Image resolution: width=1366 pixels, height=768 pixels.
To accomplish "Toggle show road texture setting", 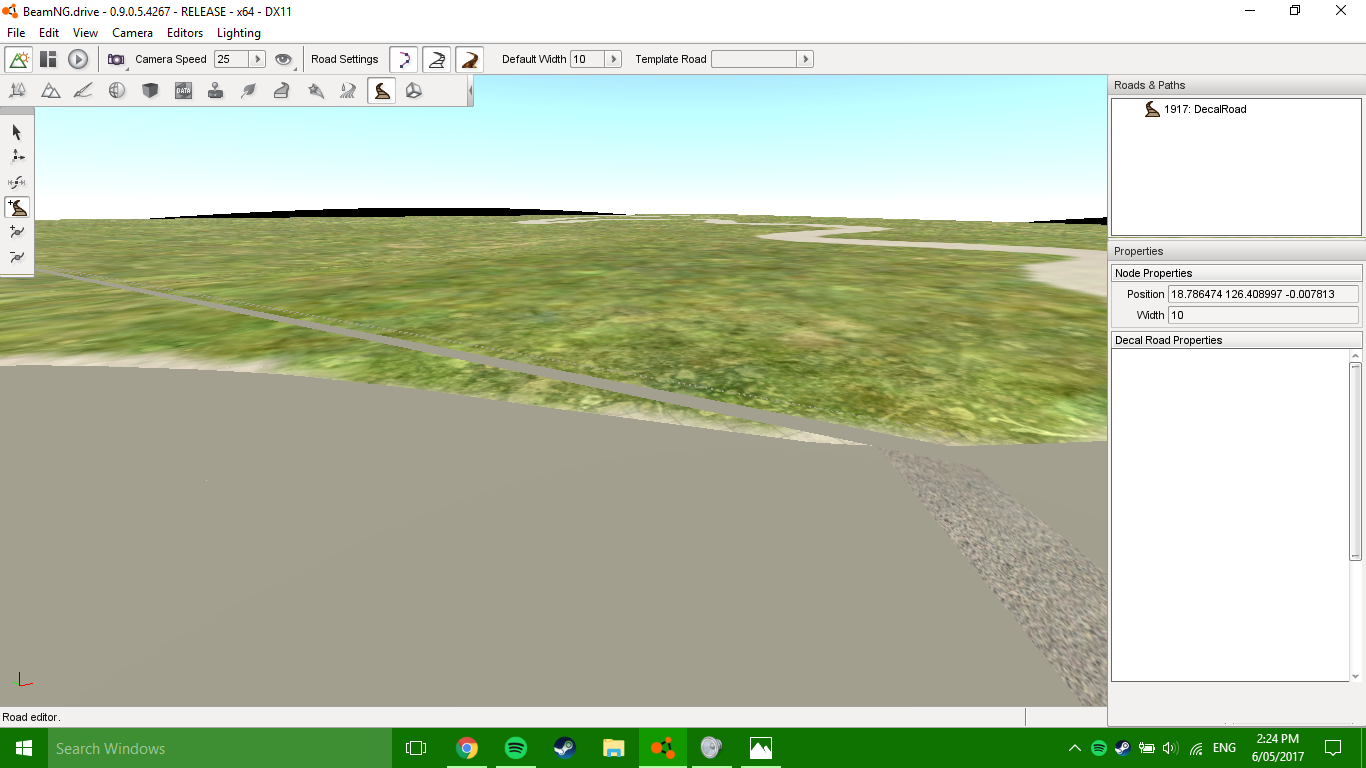I will [x=470, y=59].
